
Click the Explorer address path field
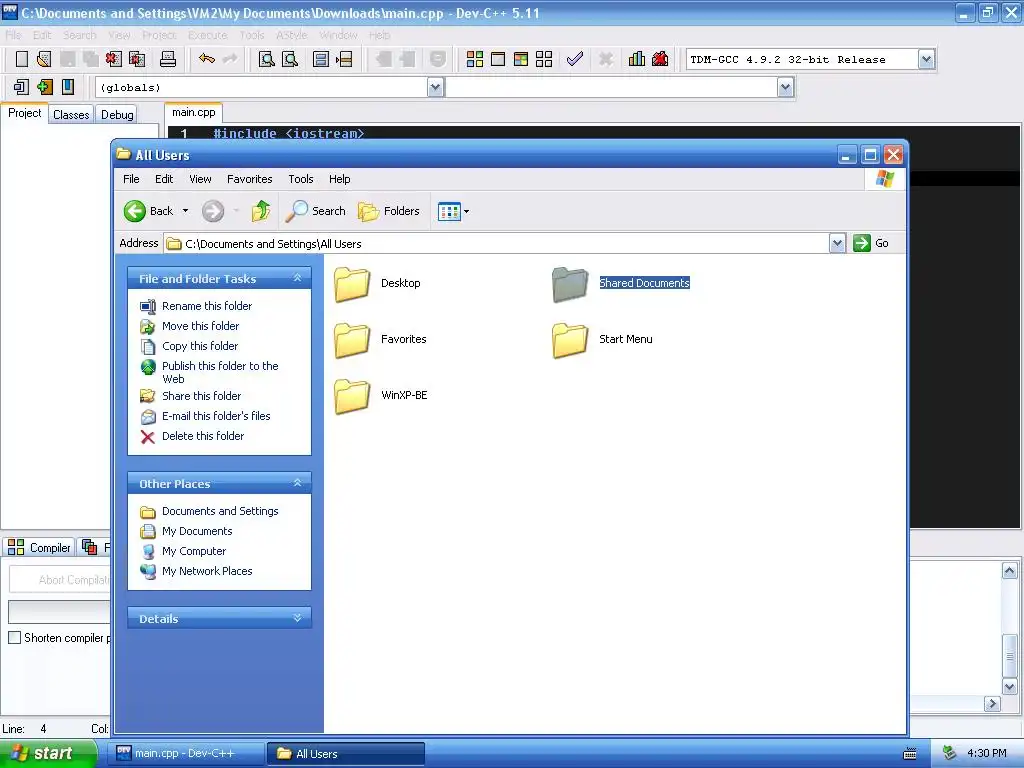(496, 244)
